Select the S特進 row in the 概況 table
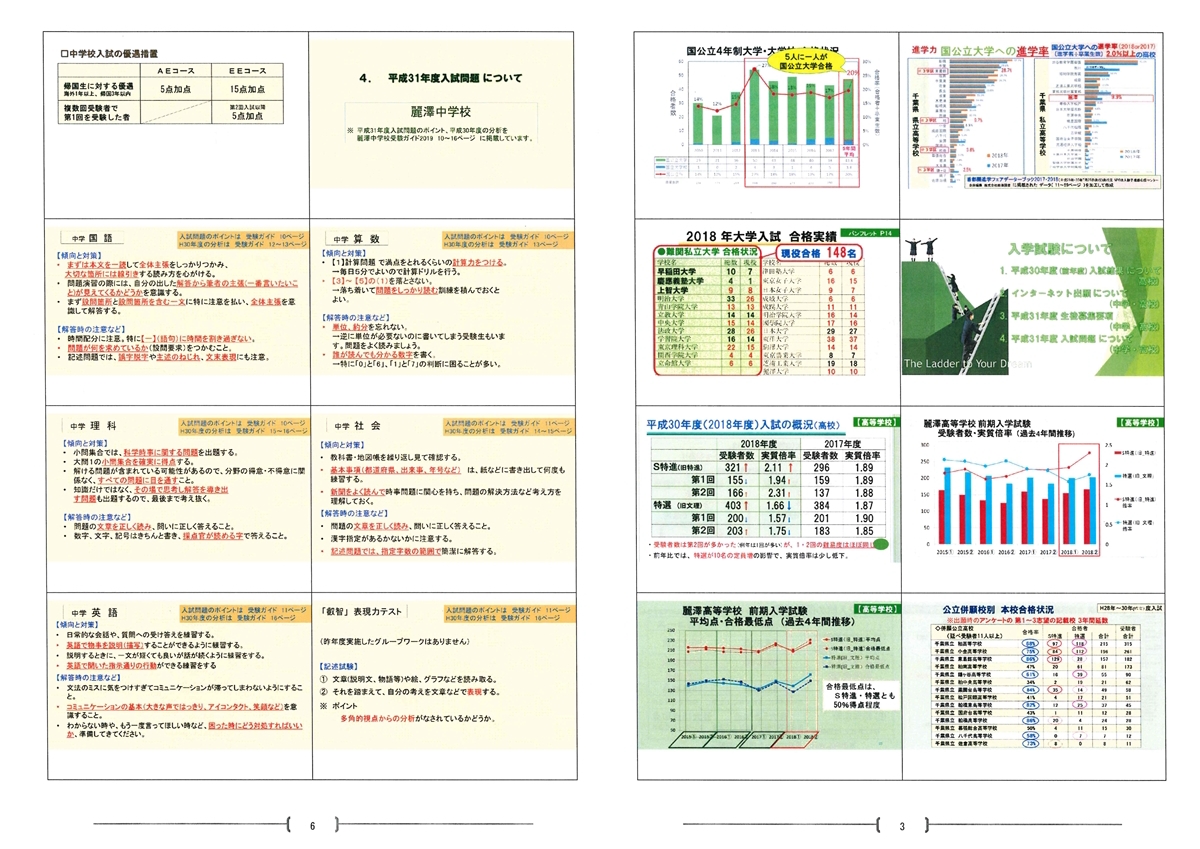 (x=765, y=466)
